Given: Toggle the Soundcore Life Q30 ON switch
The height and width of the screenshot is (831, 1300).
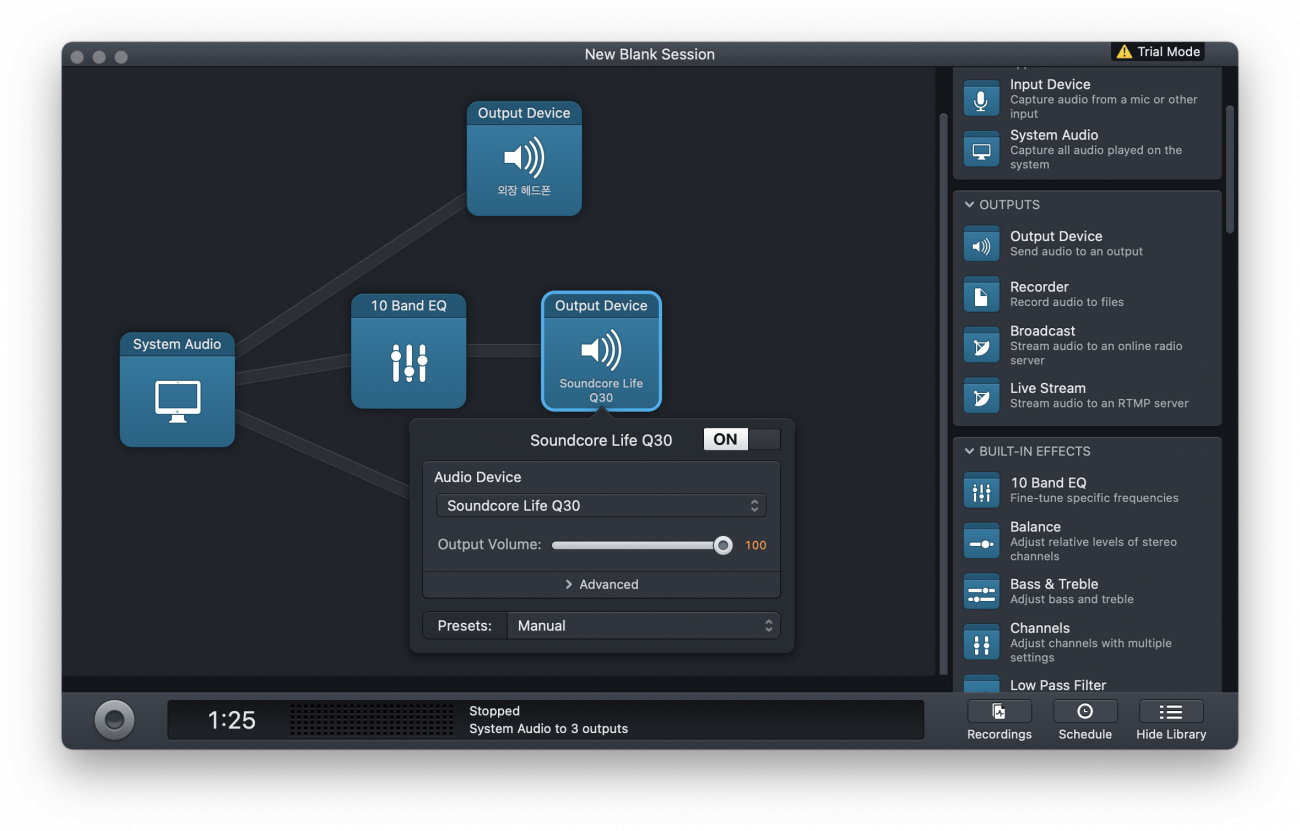Looking at the screenshot, I should click(742, 439).
